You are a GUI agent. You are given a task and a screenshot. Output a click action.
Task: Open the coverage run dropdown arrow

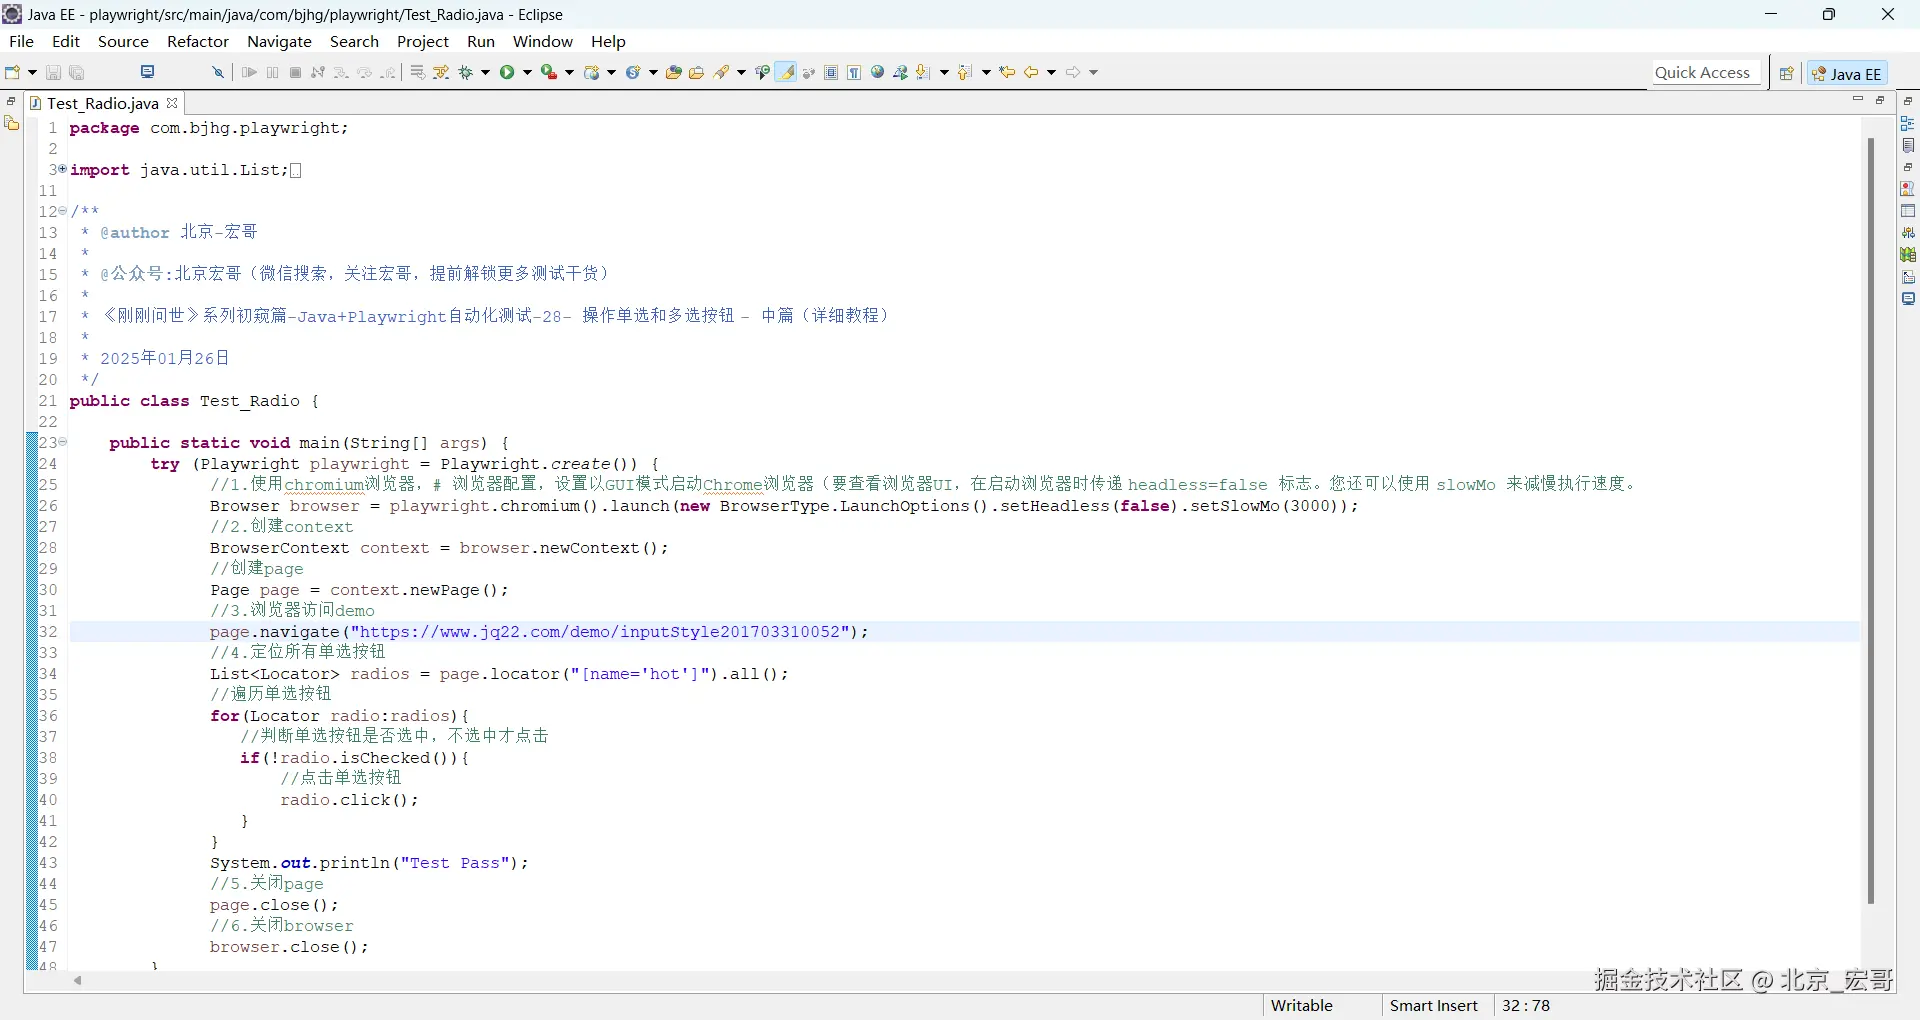(x=569, y=72)
